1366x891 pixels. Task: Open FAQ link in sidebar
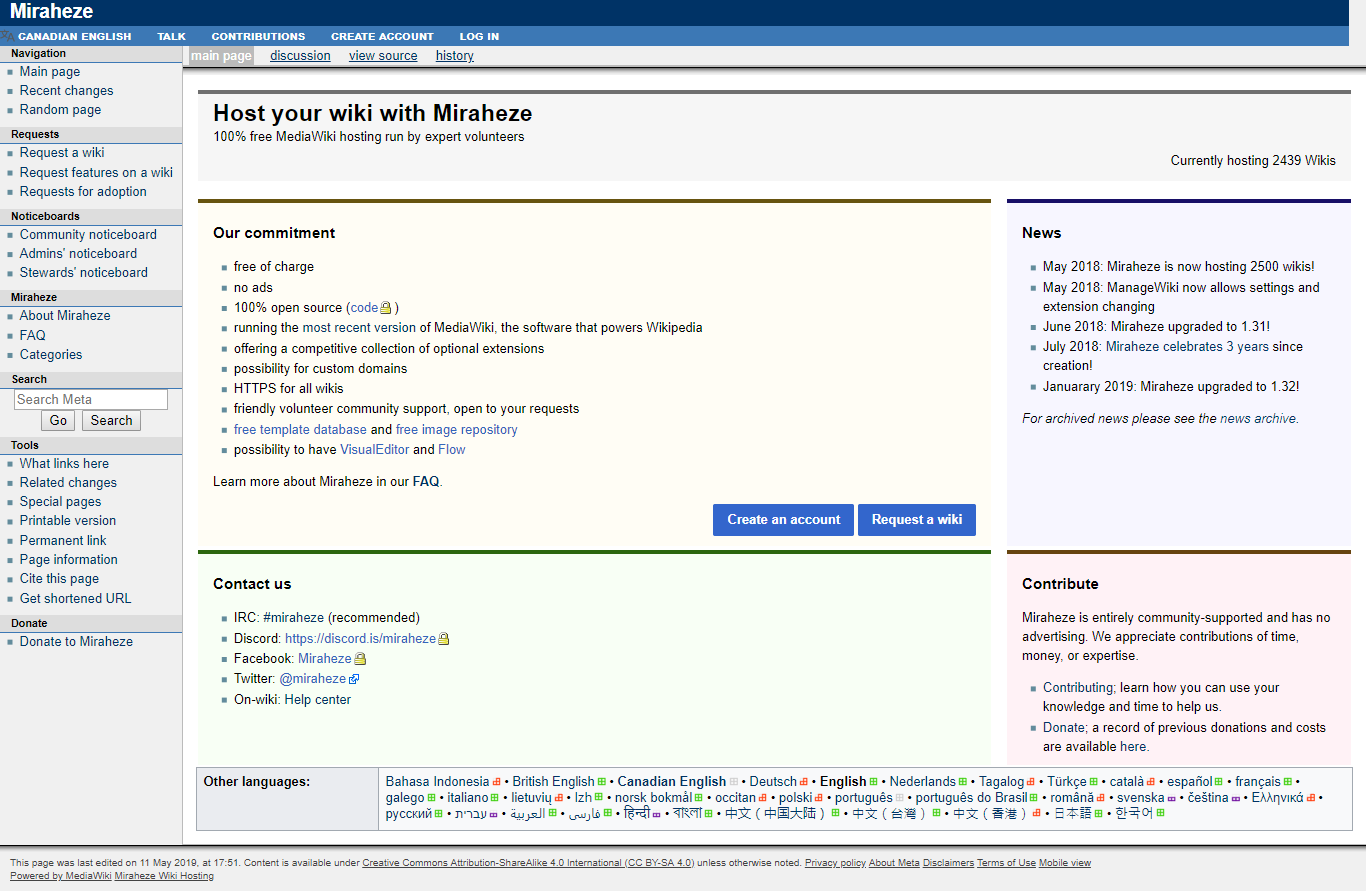tap(32, 336)
